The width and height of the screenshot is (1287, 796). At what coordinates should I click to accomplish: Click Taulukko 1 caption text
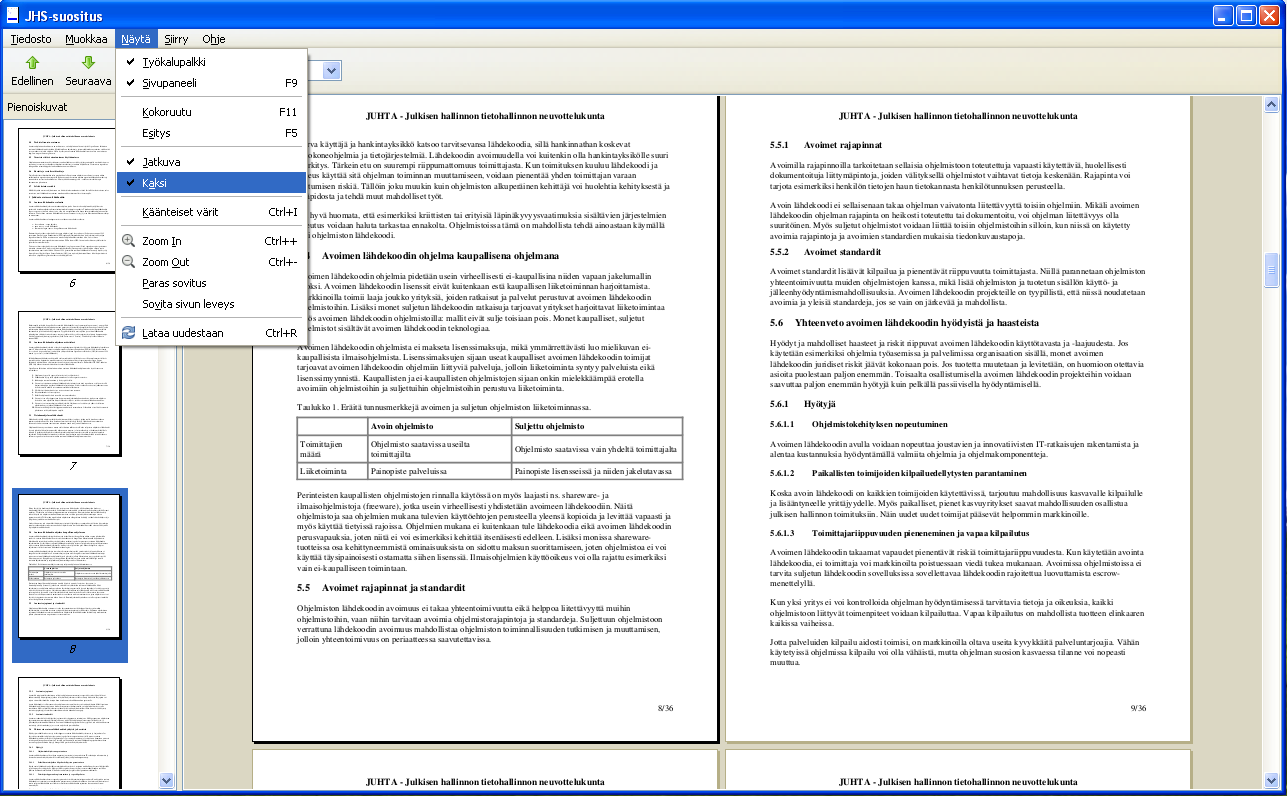[443, 407]
